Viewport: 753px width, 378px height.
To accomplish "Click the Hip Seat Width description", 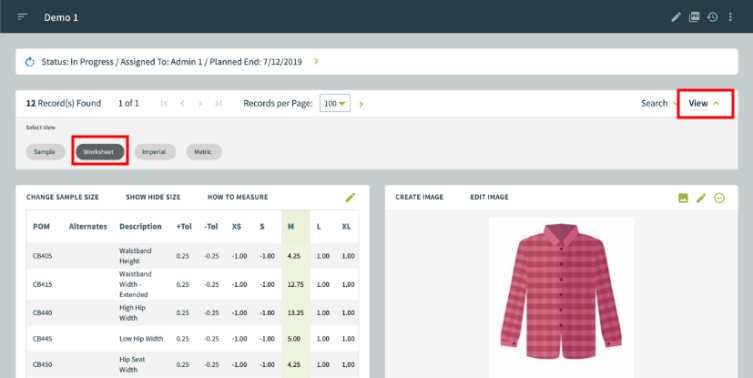I will 132,365.
